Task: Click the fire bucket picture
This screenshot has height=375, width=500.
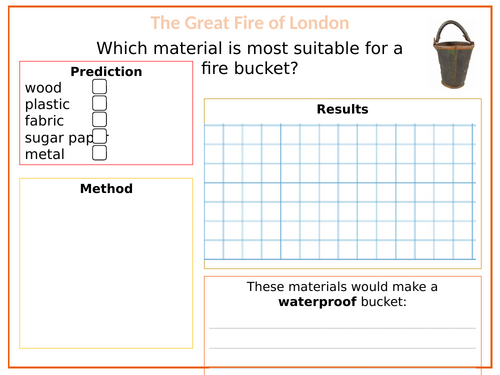Action: 454,54
